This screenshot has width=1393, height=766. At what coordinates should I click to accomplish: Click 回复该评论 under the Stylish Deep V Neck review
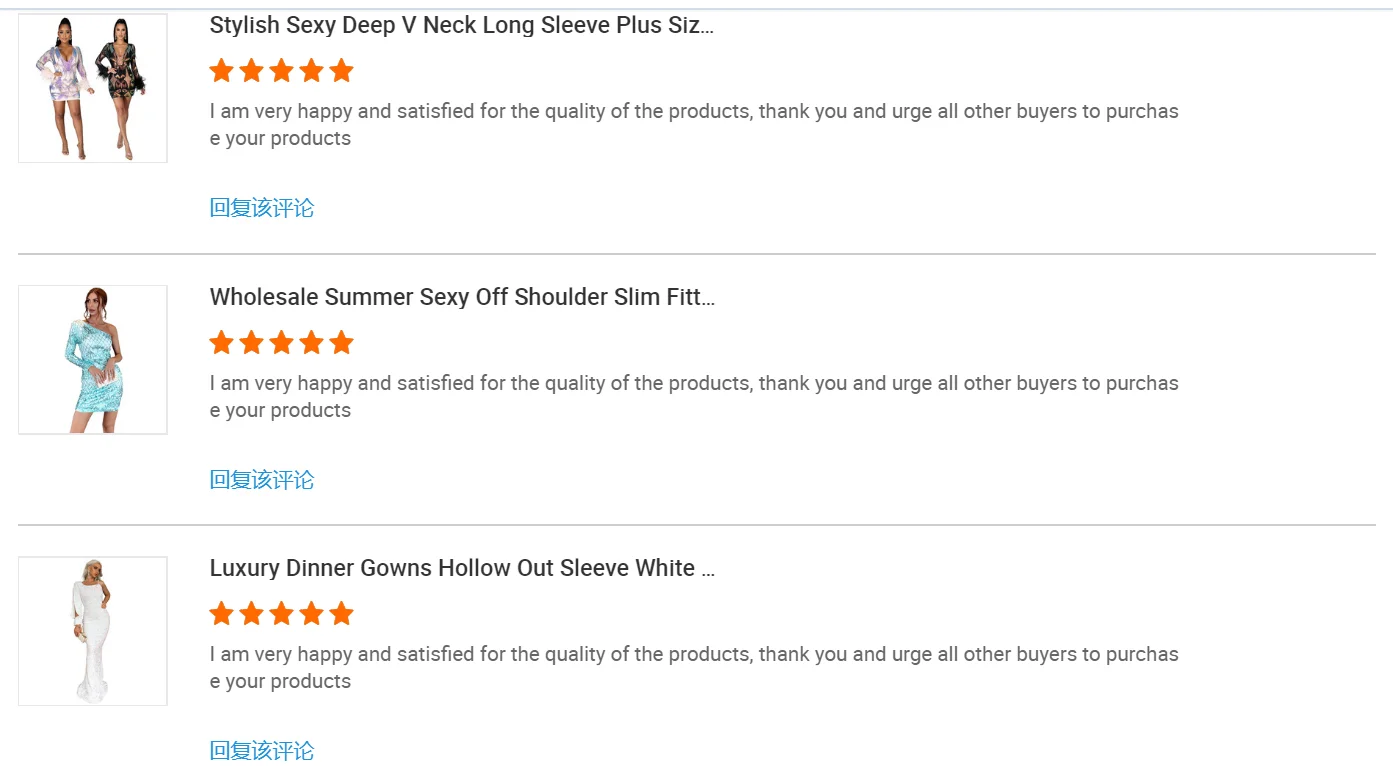click(262, 208)
